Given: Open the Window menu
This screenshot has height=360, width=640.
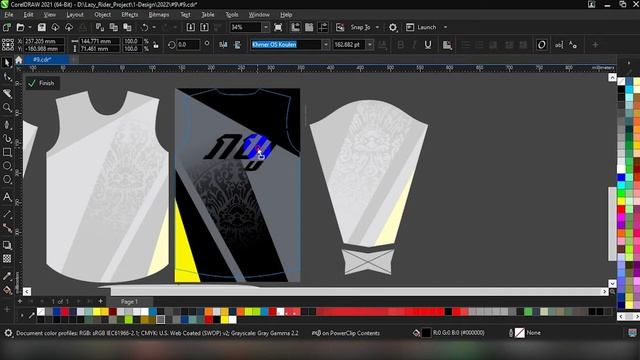Looking at the screenshot, I should point(259,14).
